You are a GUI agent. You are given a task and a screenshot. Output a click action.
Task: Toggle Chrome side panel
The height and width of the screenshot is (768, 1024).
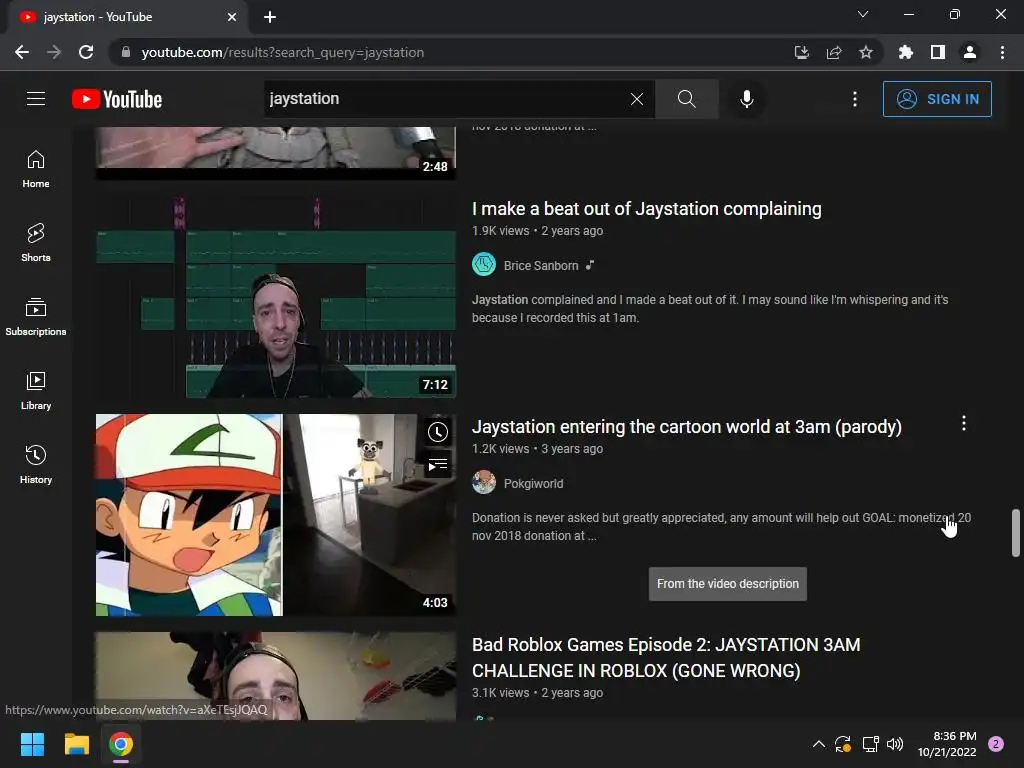pyautogui.click(x=938, y=52)
